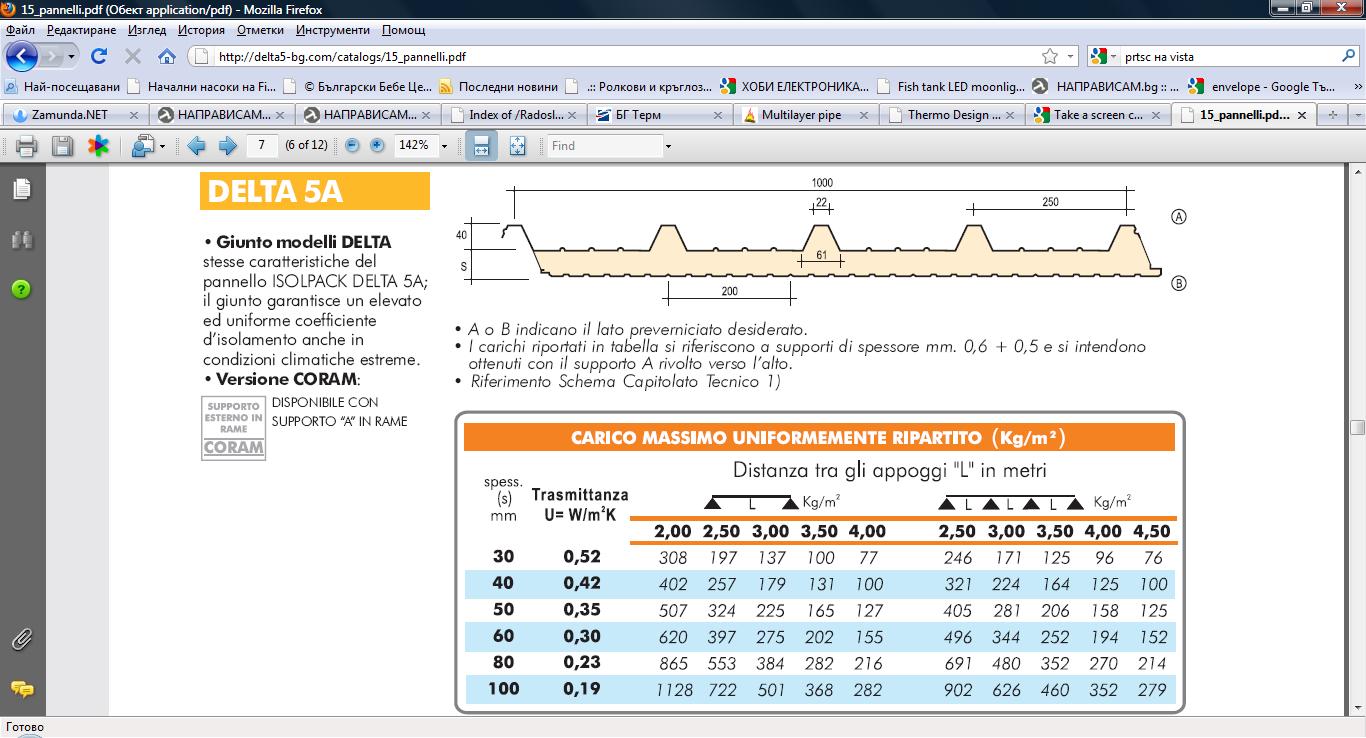Open the collaborate tool dropdown arrow
This screenshot has width=1366, height=738.
[162, 146]
